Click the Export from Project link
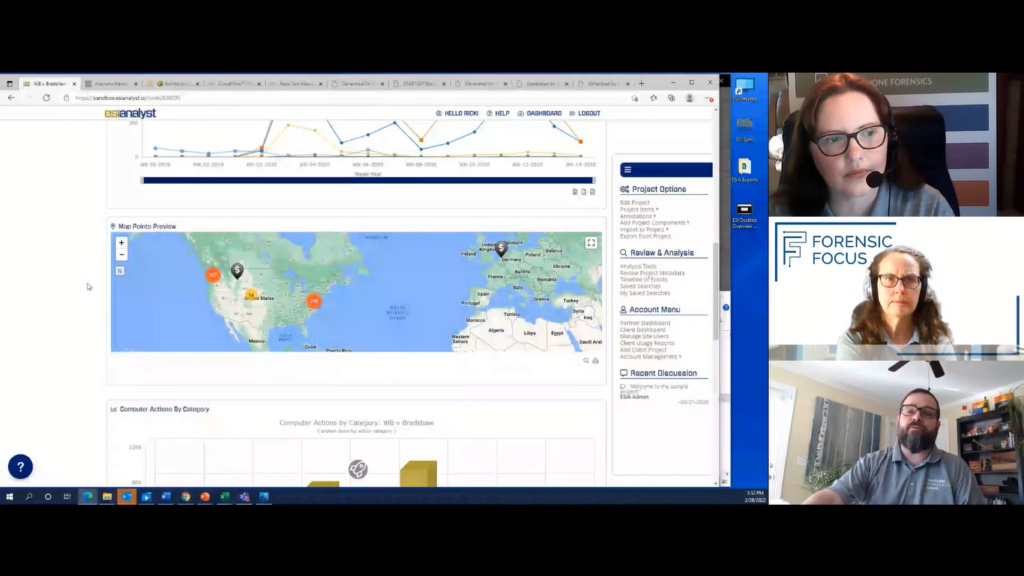 pyautogui.click(x=645, y=236)
